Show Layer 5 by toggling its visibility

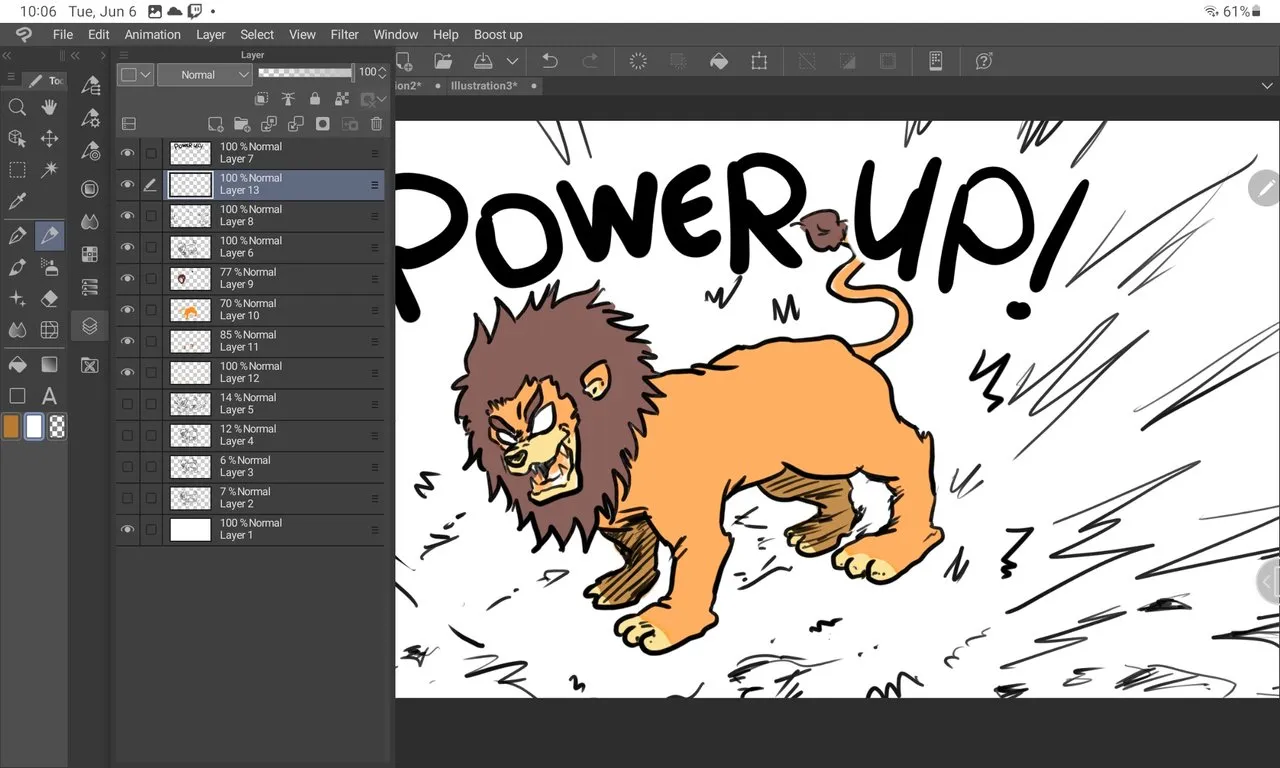127,404
